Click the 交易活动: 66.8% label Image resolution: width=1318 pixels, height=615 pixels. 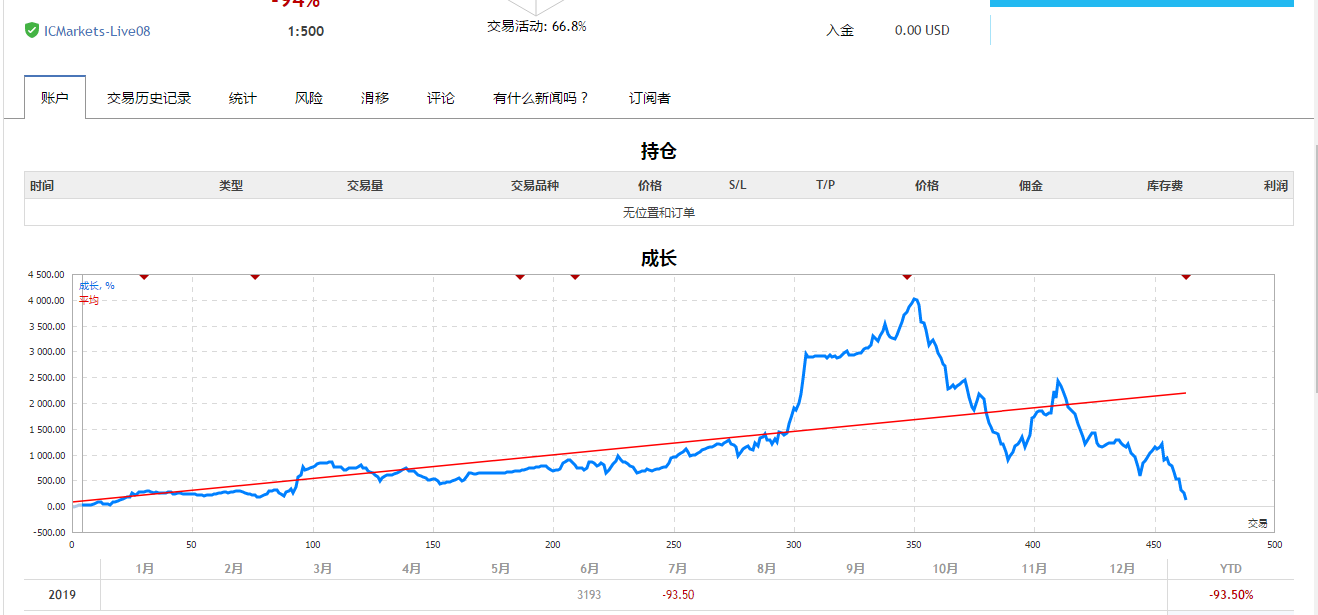pyautogui.click(x=537, y=26)
